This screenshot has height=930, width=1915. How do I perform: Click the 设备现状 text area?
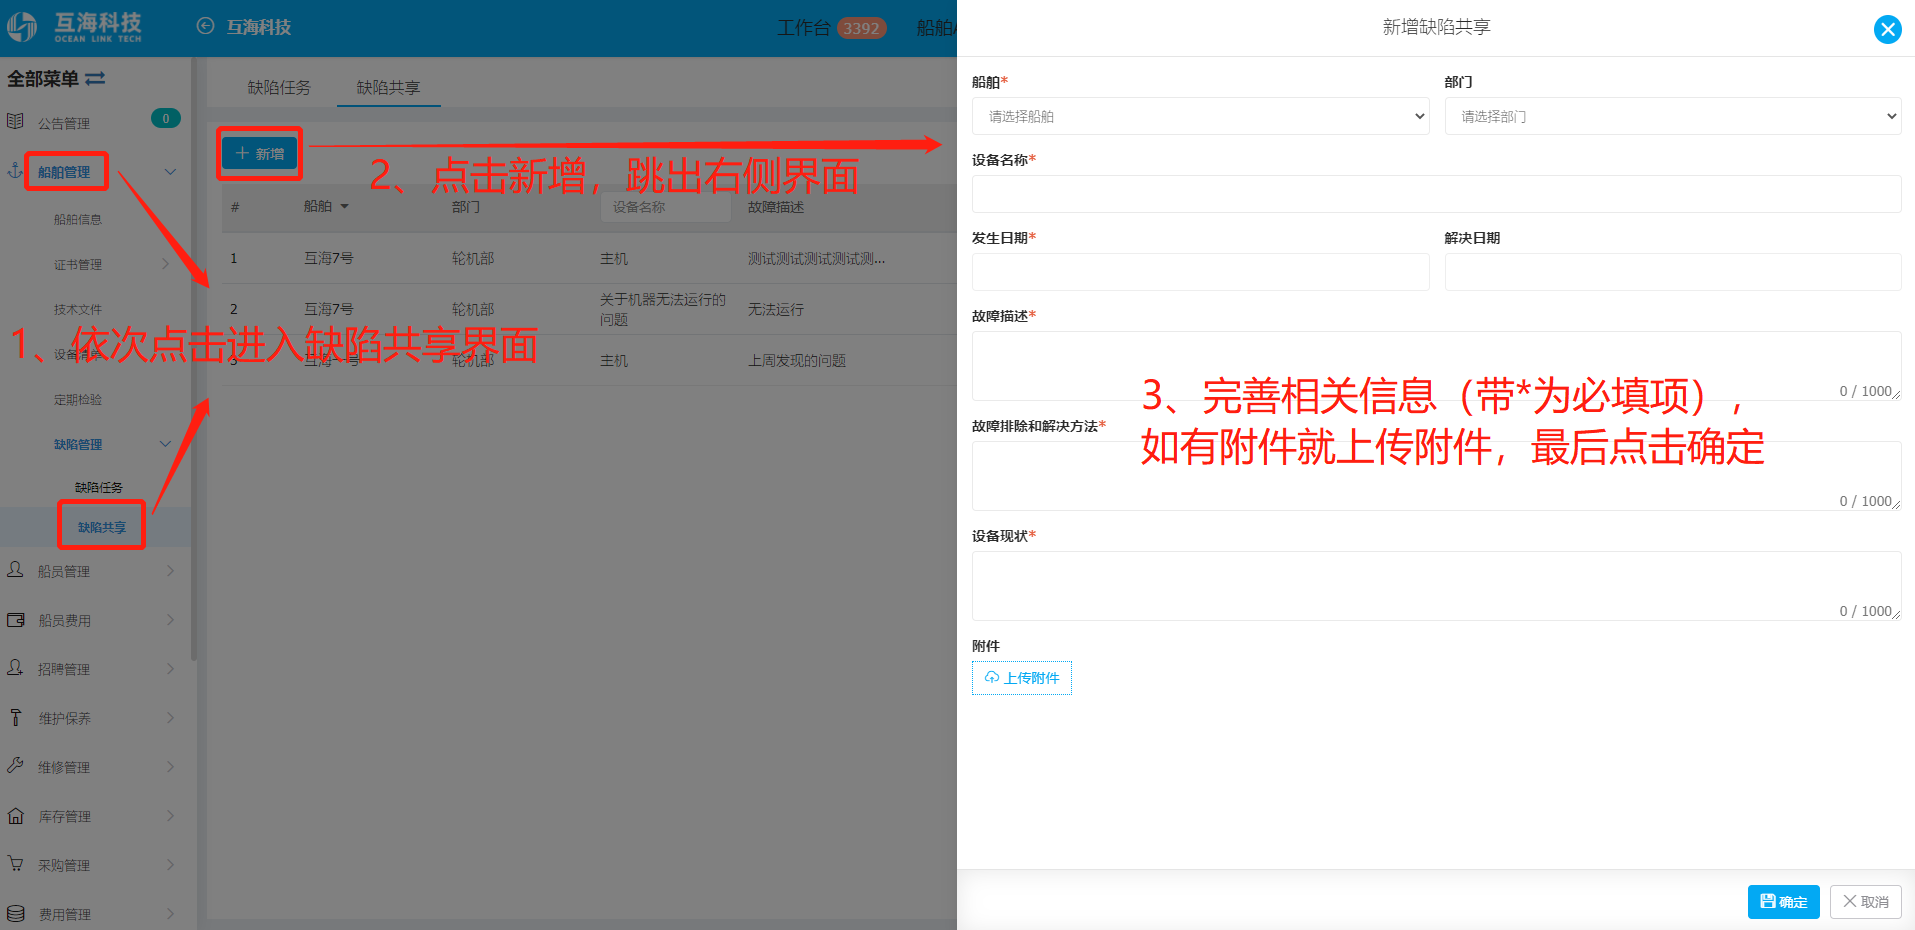(1436, 586)
